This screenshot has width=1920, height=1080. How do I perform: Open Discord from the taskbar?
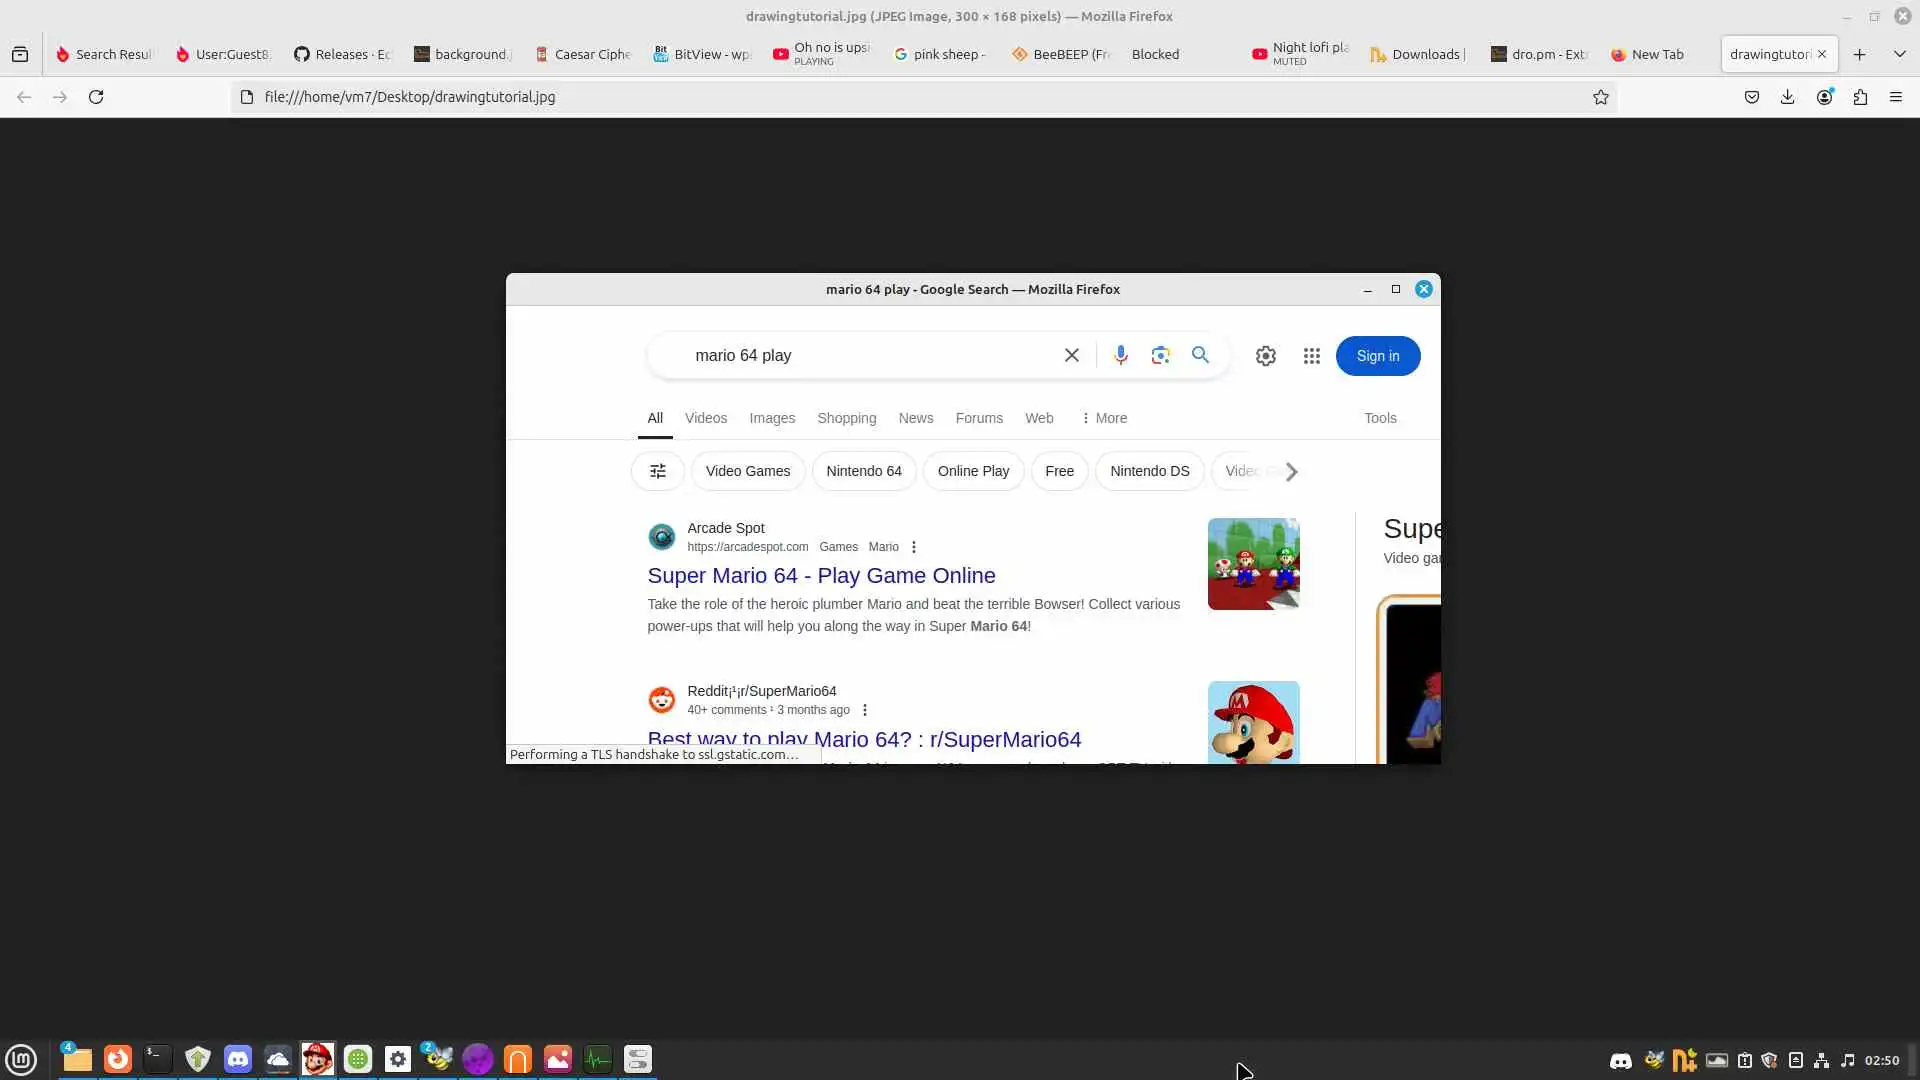(238, 1058)
